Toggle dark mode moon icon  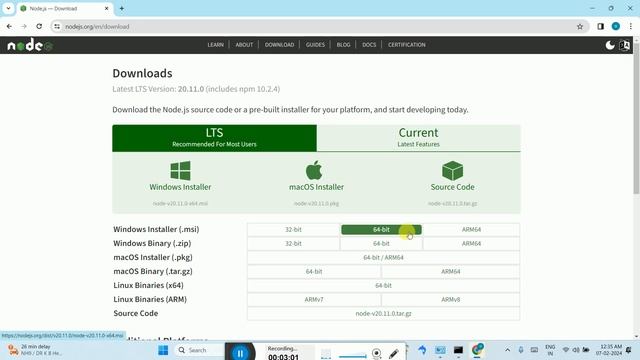(x=610, y=45)
